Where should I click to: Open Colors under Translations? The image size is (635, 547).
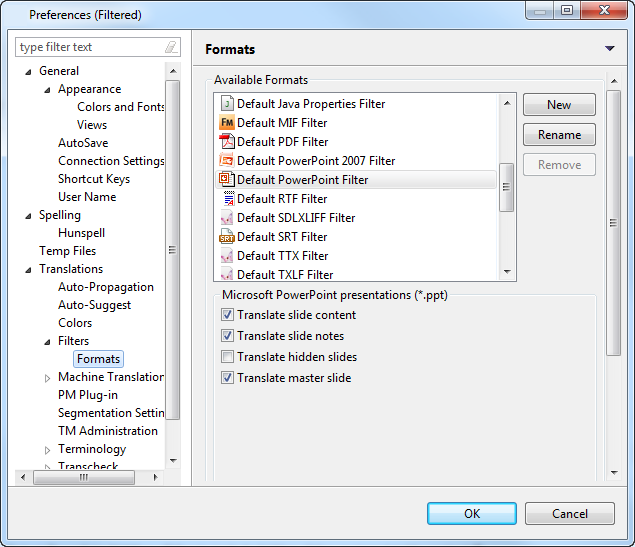(x=75, y=323)
